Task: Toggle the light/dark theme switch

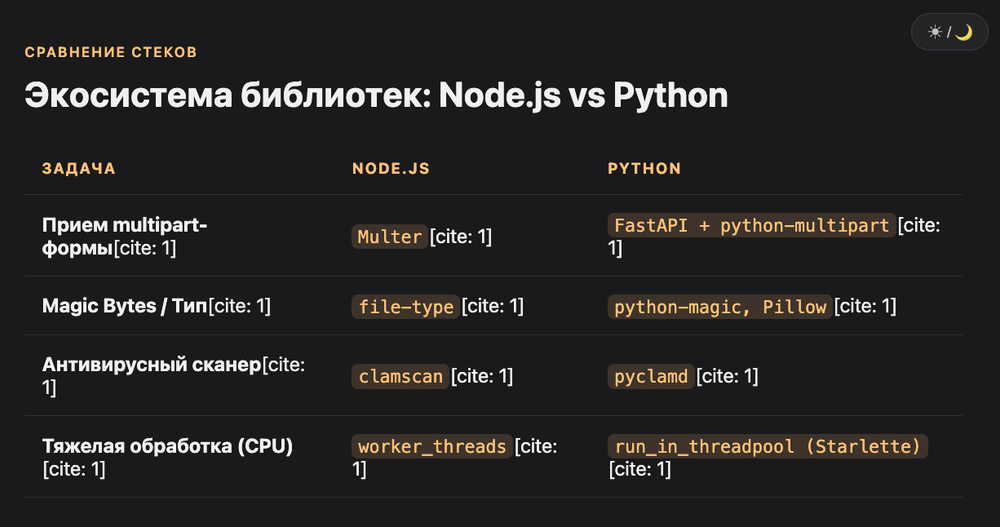Action: click(949, 32)
